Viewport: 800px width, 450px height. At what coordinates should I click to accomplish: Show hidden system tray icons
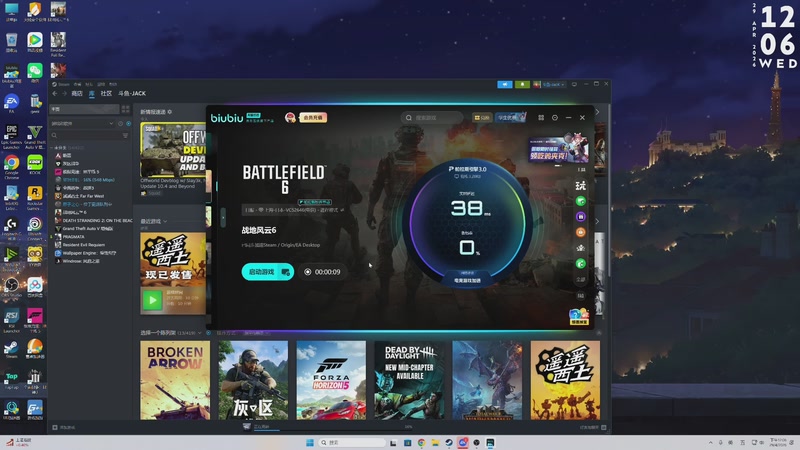coord(711,442)
